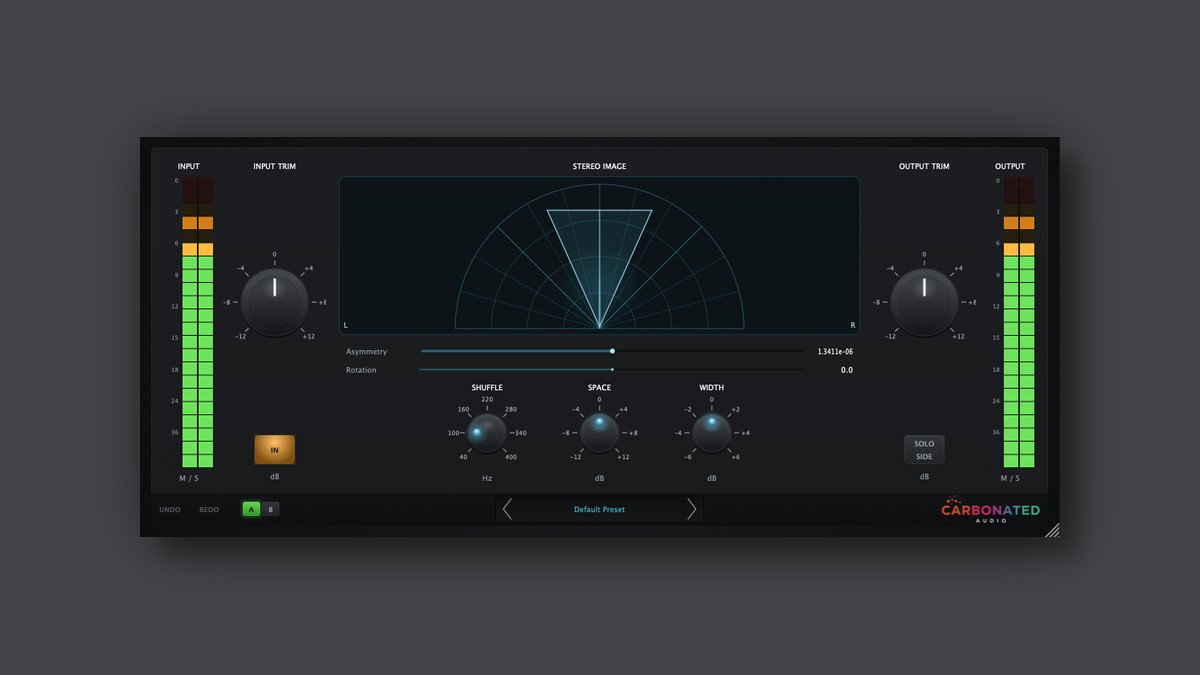The image size is (1200, 675).
Task: Click the Carbonated Audio logo
Action: pos(990,511)
